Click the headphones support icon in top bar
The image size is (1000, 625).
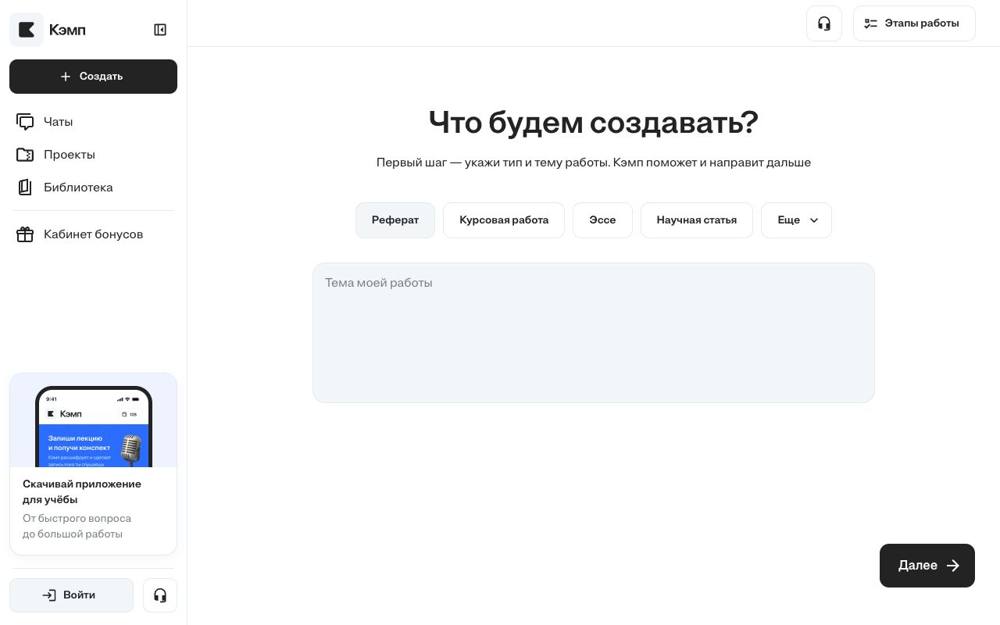point(824,24)
